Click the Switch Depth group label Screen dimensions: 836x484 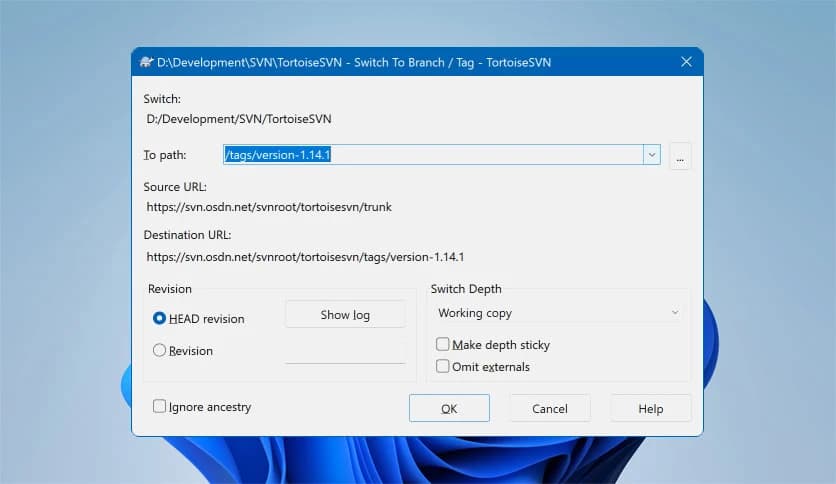pos(466,289)
